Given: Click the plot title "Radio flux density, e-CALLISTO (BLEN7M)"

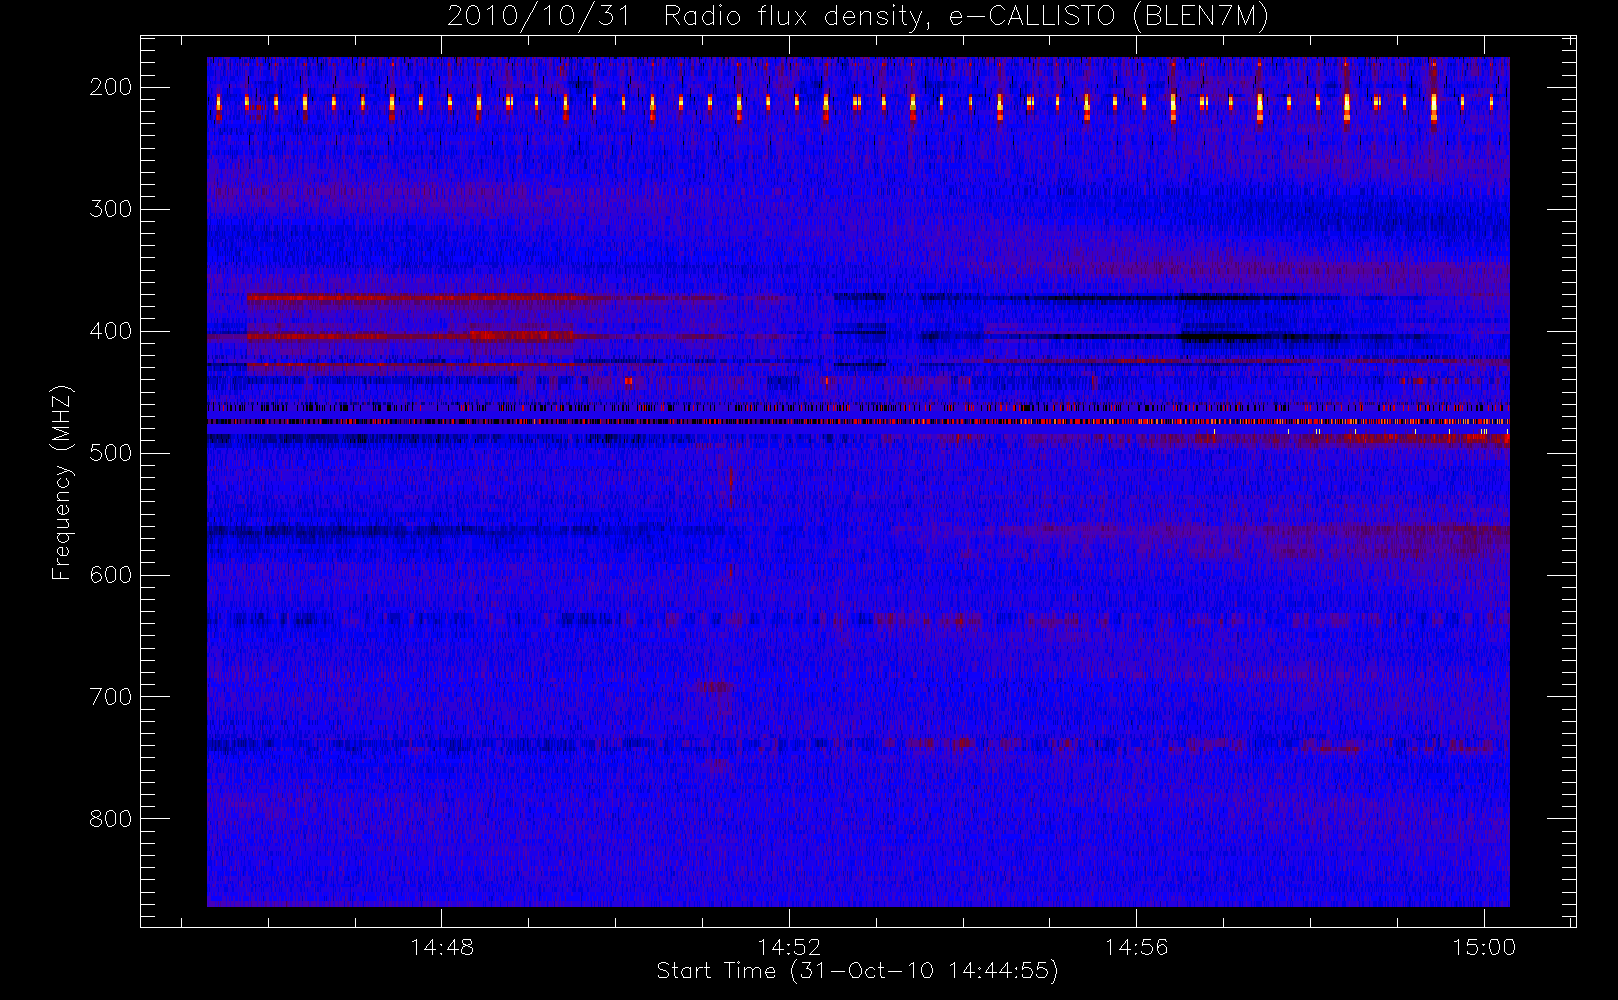Looking at the screenshot, I should (966, 17).
